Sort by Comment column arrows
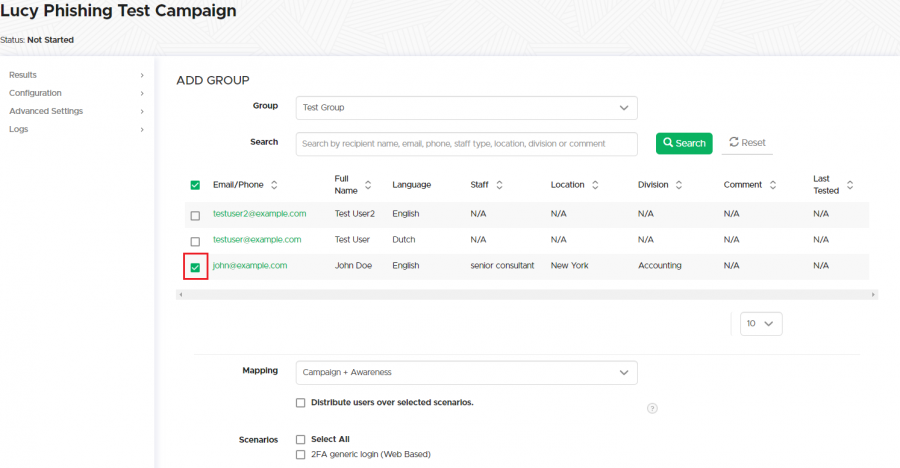The width and height of the screenshot is (900, 468). point(773,185)
